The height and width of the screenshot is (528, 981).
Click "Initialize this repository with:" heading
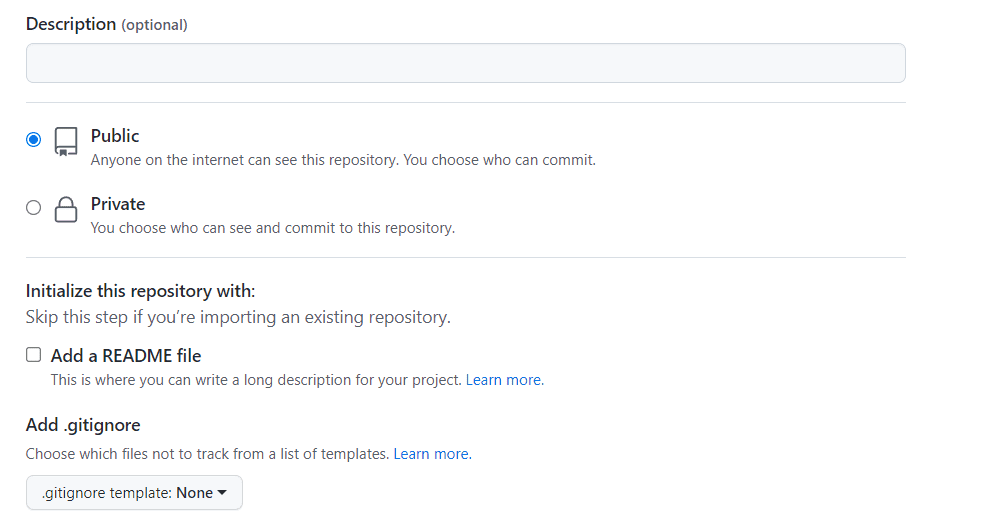point(141,291)
